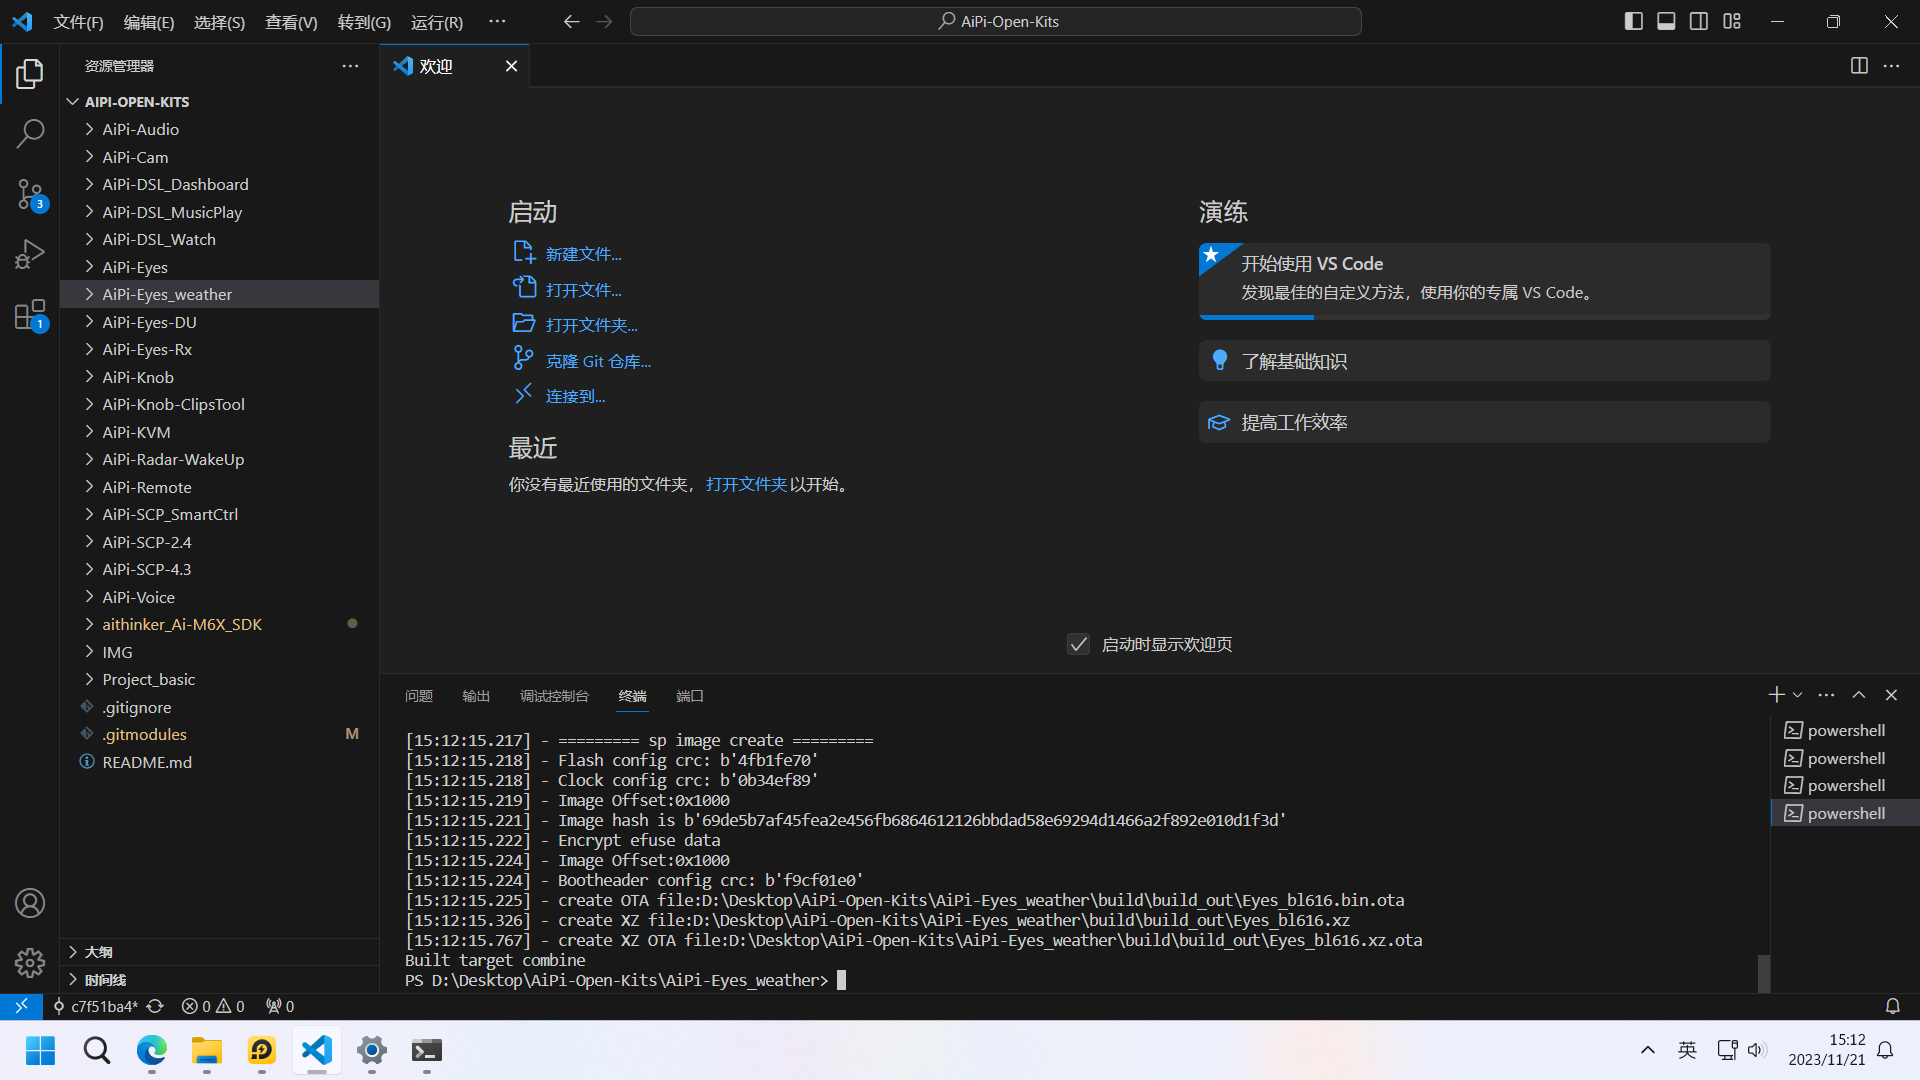This screenshot has height=1080, width=1920.
Task: Collapse the AIPI-OPEN-KITS root section
Action: click(220, 102)
